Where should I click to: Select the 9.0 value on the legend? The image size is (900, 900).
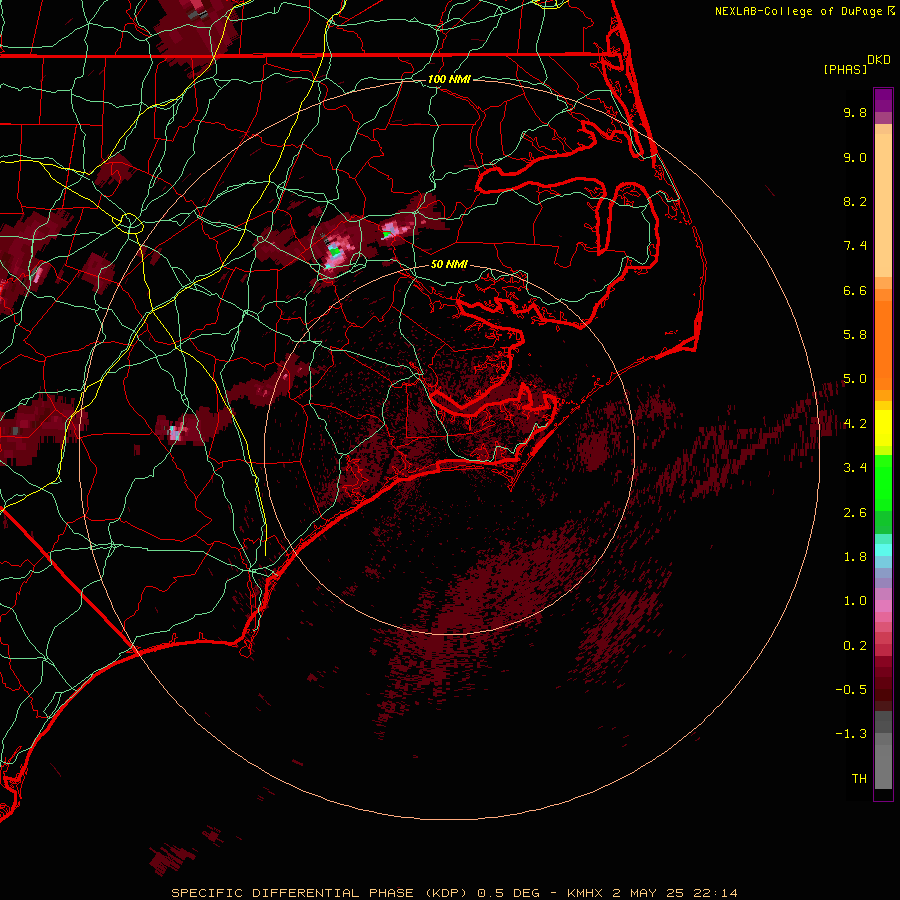coord(855,157)
